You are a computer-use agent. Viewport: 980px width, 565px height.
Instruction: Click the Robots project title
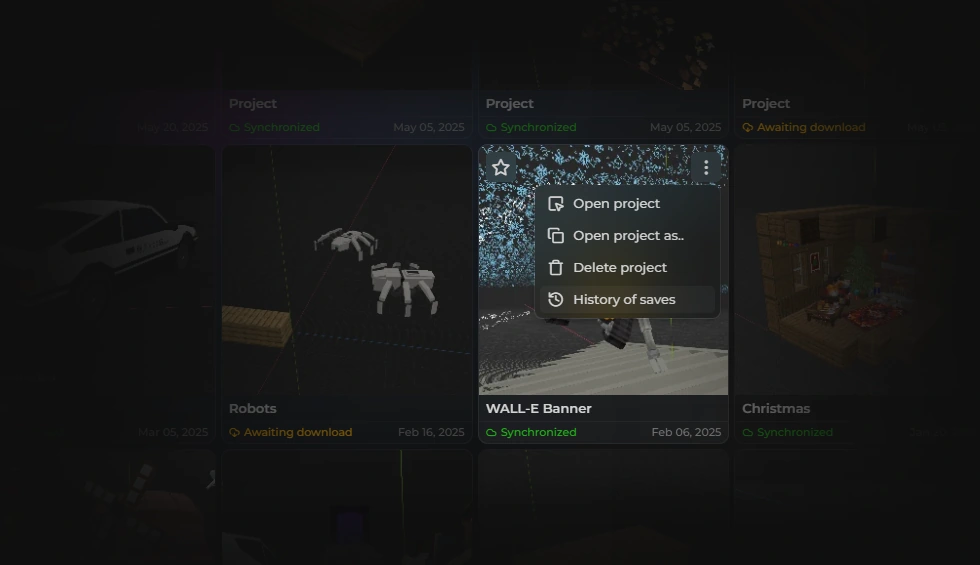(x=252, y=409)
